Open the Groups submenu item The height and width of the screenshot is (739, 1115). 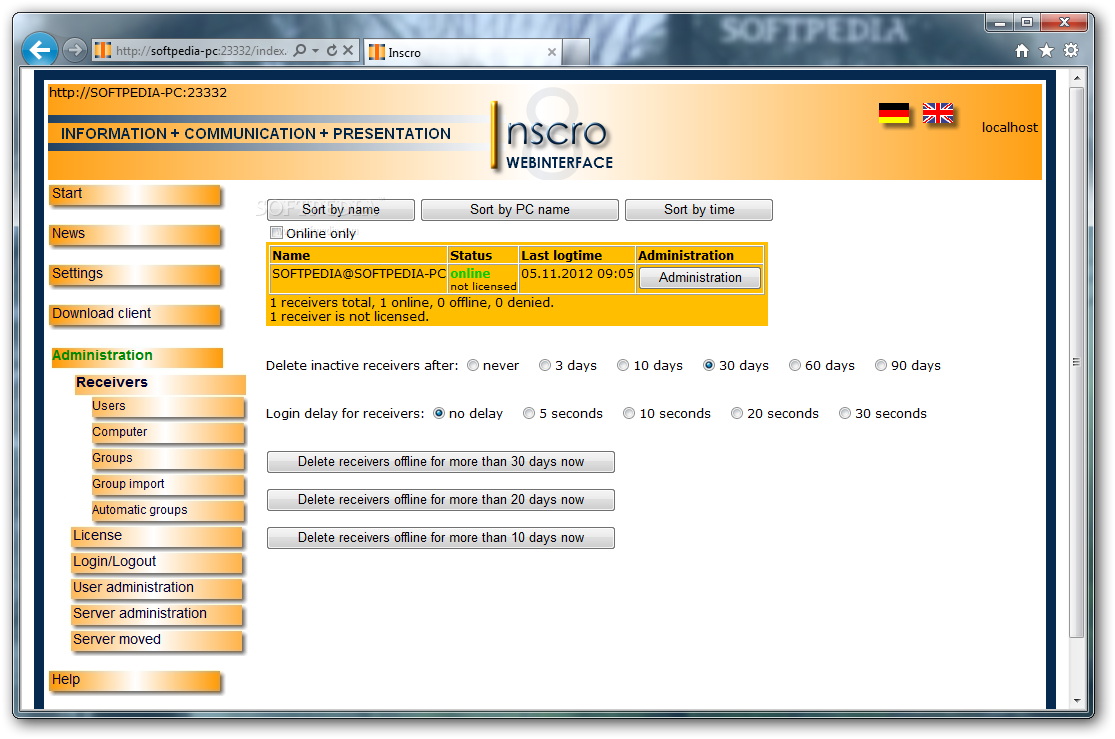point(168,459)
